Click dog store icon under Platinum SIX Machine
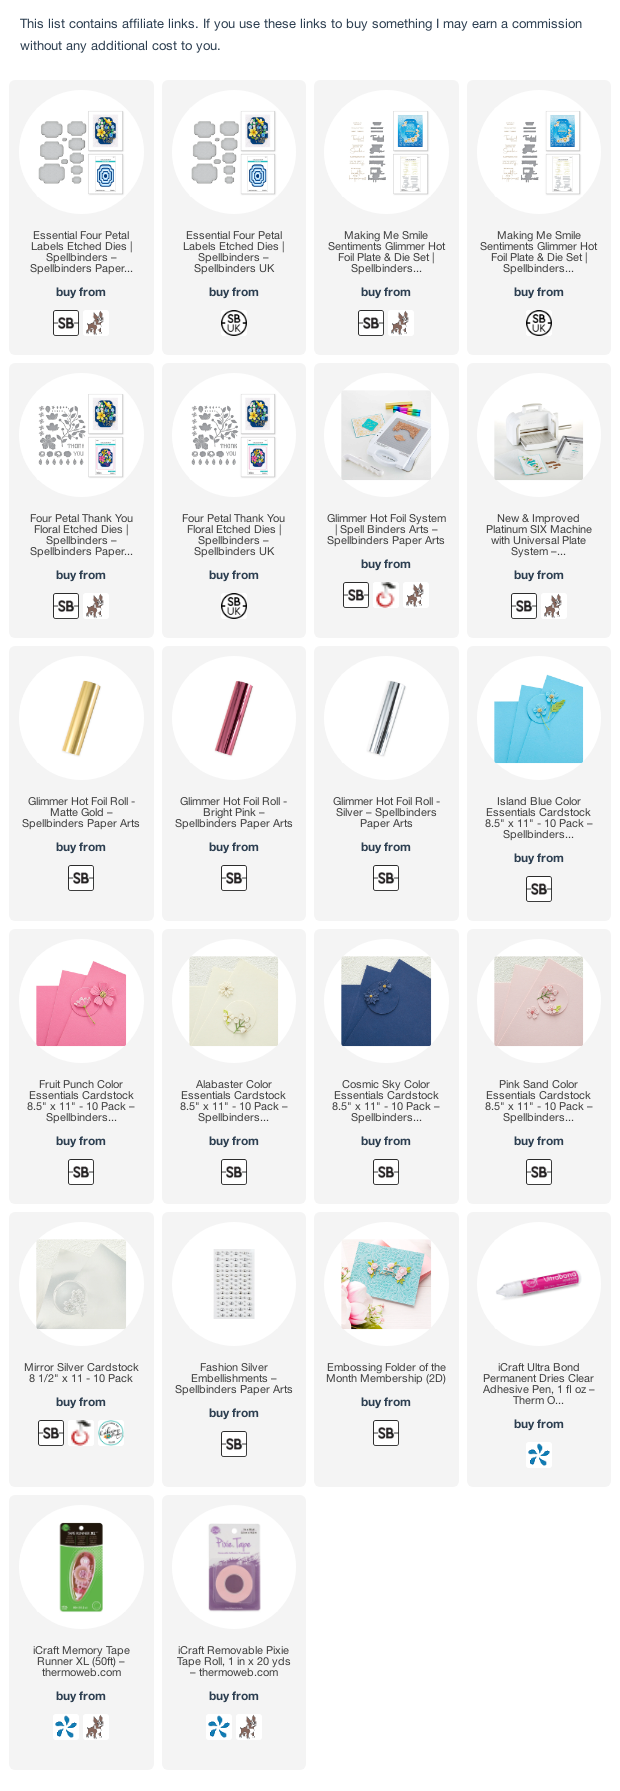The image size is (620, 1791). (552, 606)
